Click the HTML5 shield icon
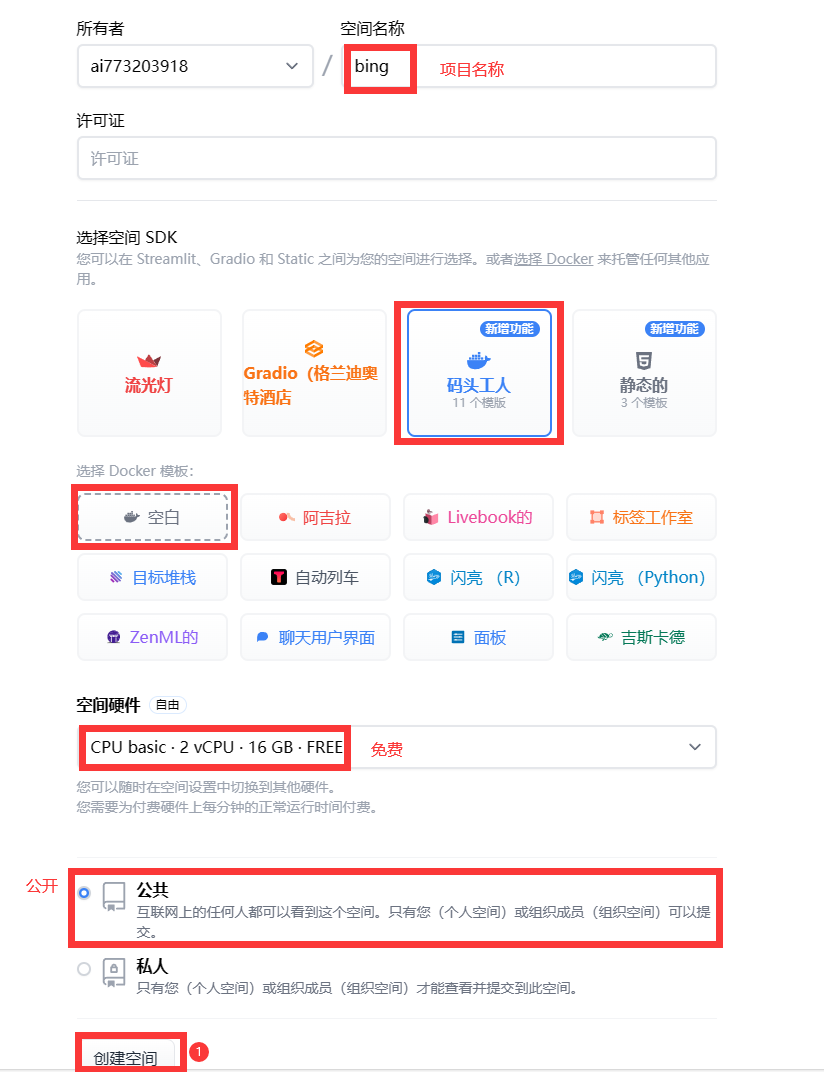824x1072 pixels. [x=644, y=360]
